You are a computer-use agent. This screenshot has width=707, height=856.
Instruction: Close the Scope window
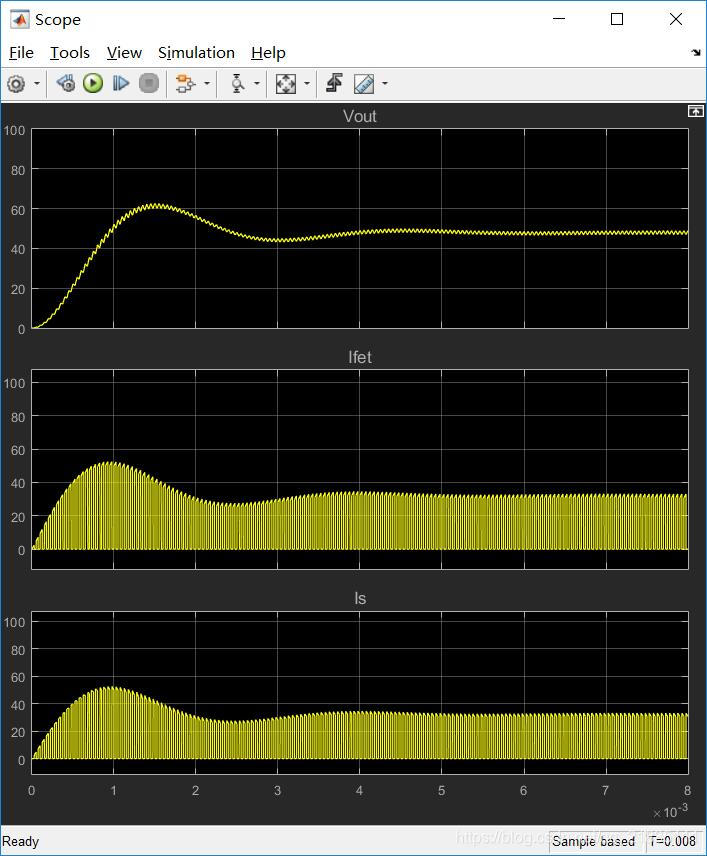676,19
